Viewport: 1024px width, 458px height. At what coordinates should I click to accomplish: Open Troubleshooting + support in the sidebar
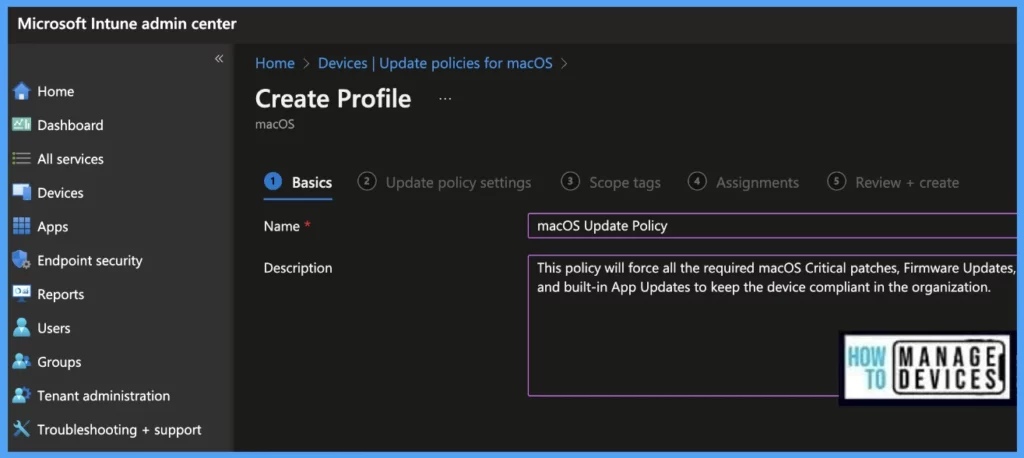(x=119, y=430)
